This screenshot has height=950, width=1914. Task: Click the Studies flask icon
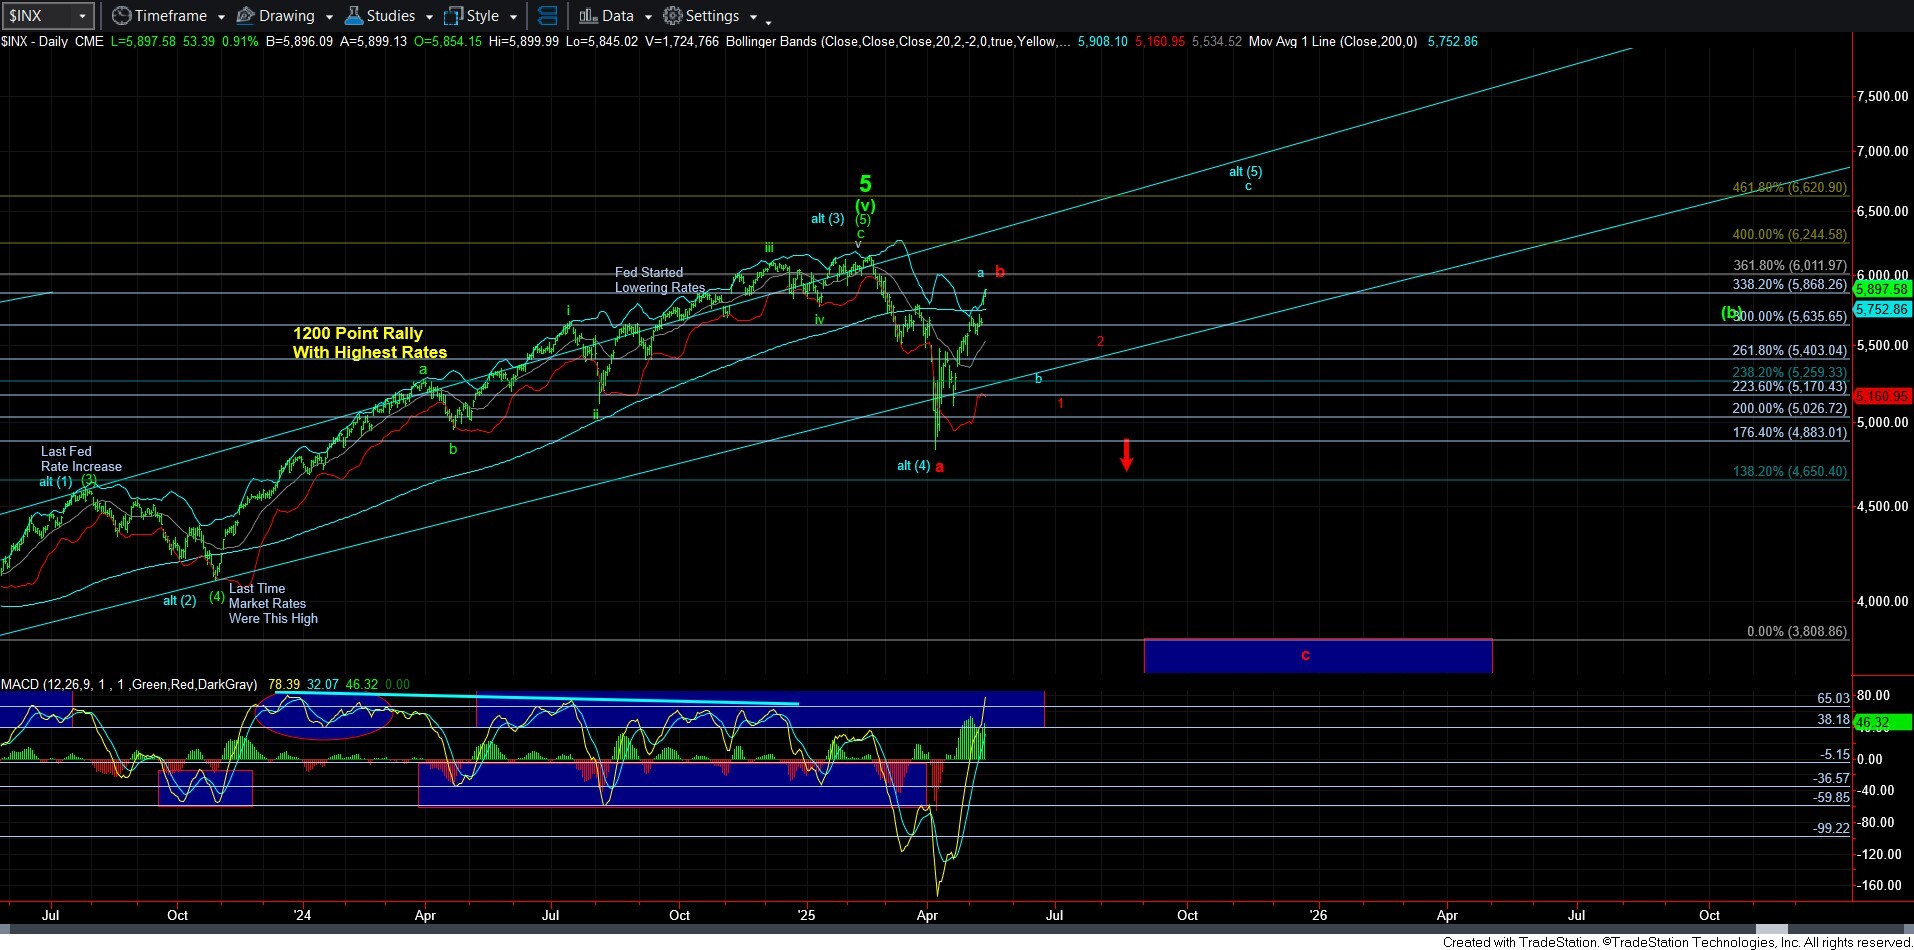[x=353, y=16]
